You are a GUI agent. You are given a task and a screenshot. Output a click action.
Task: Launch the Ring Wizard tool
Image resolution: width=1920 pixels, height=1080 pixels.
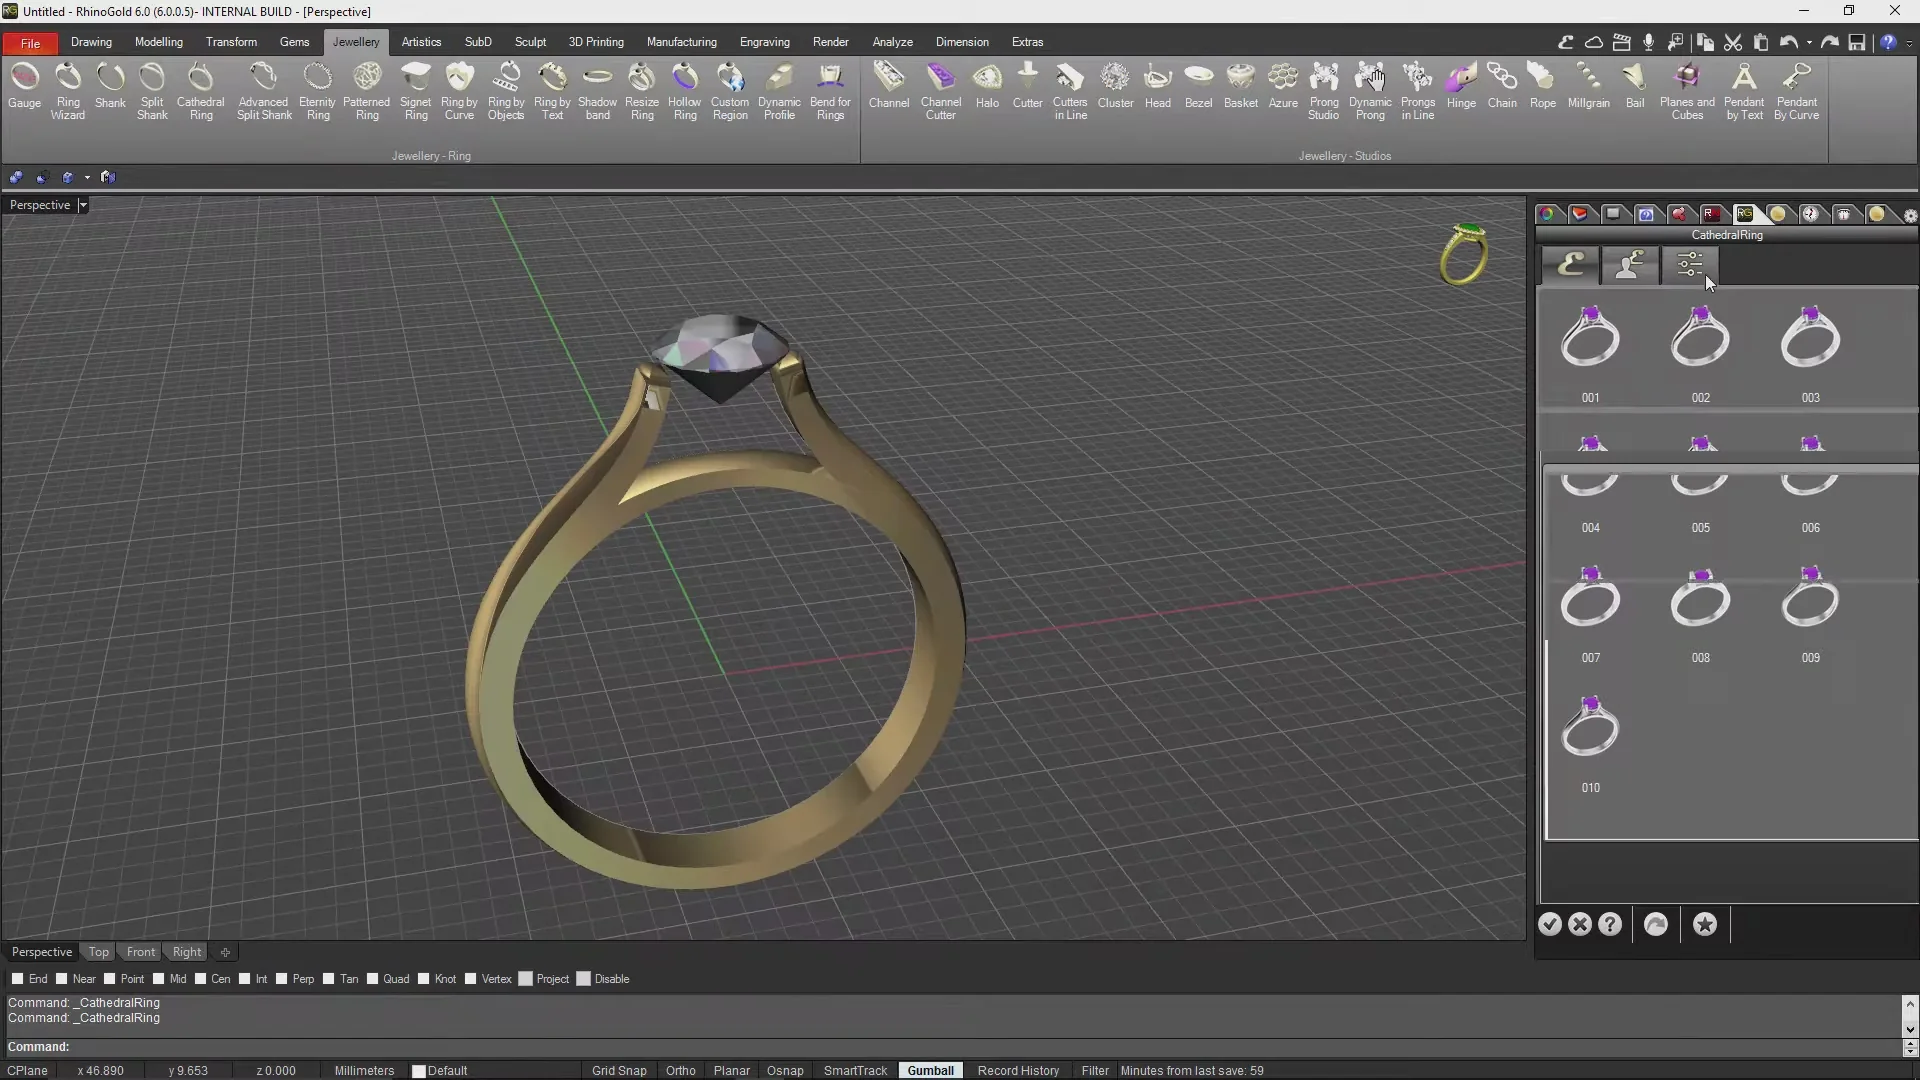(x=68, y=91)
